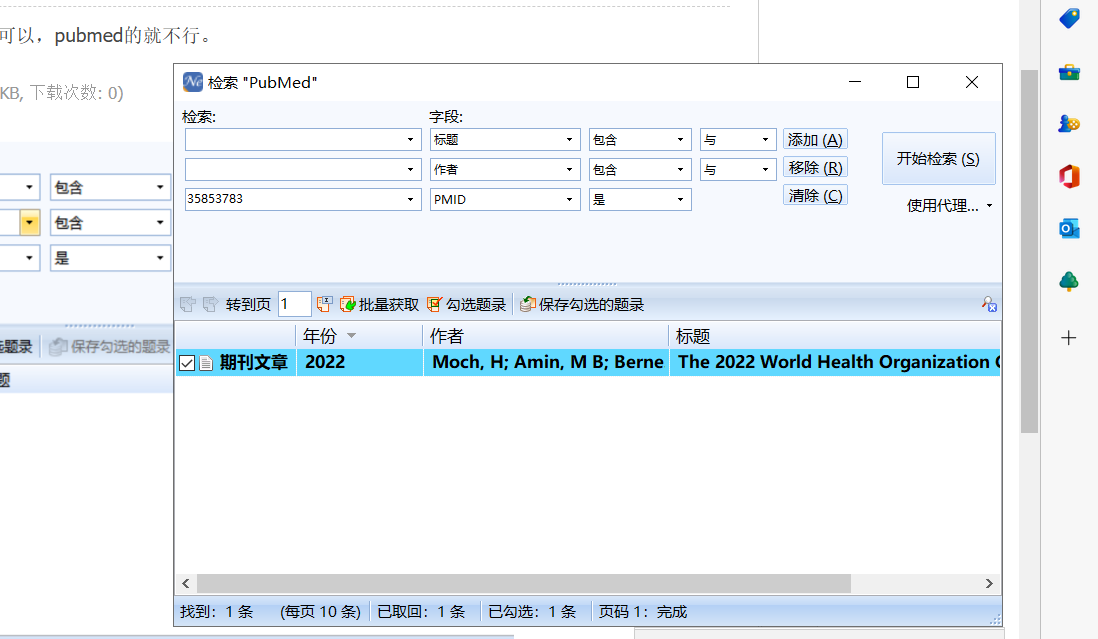Click the find icon at the toolbar's right end

click(x=989, y=304)
